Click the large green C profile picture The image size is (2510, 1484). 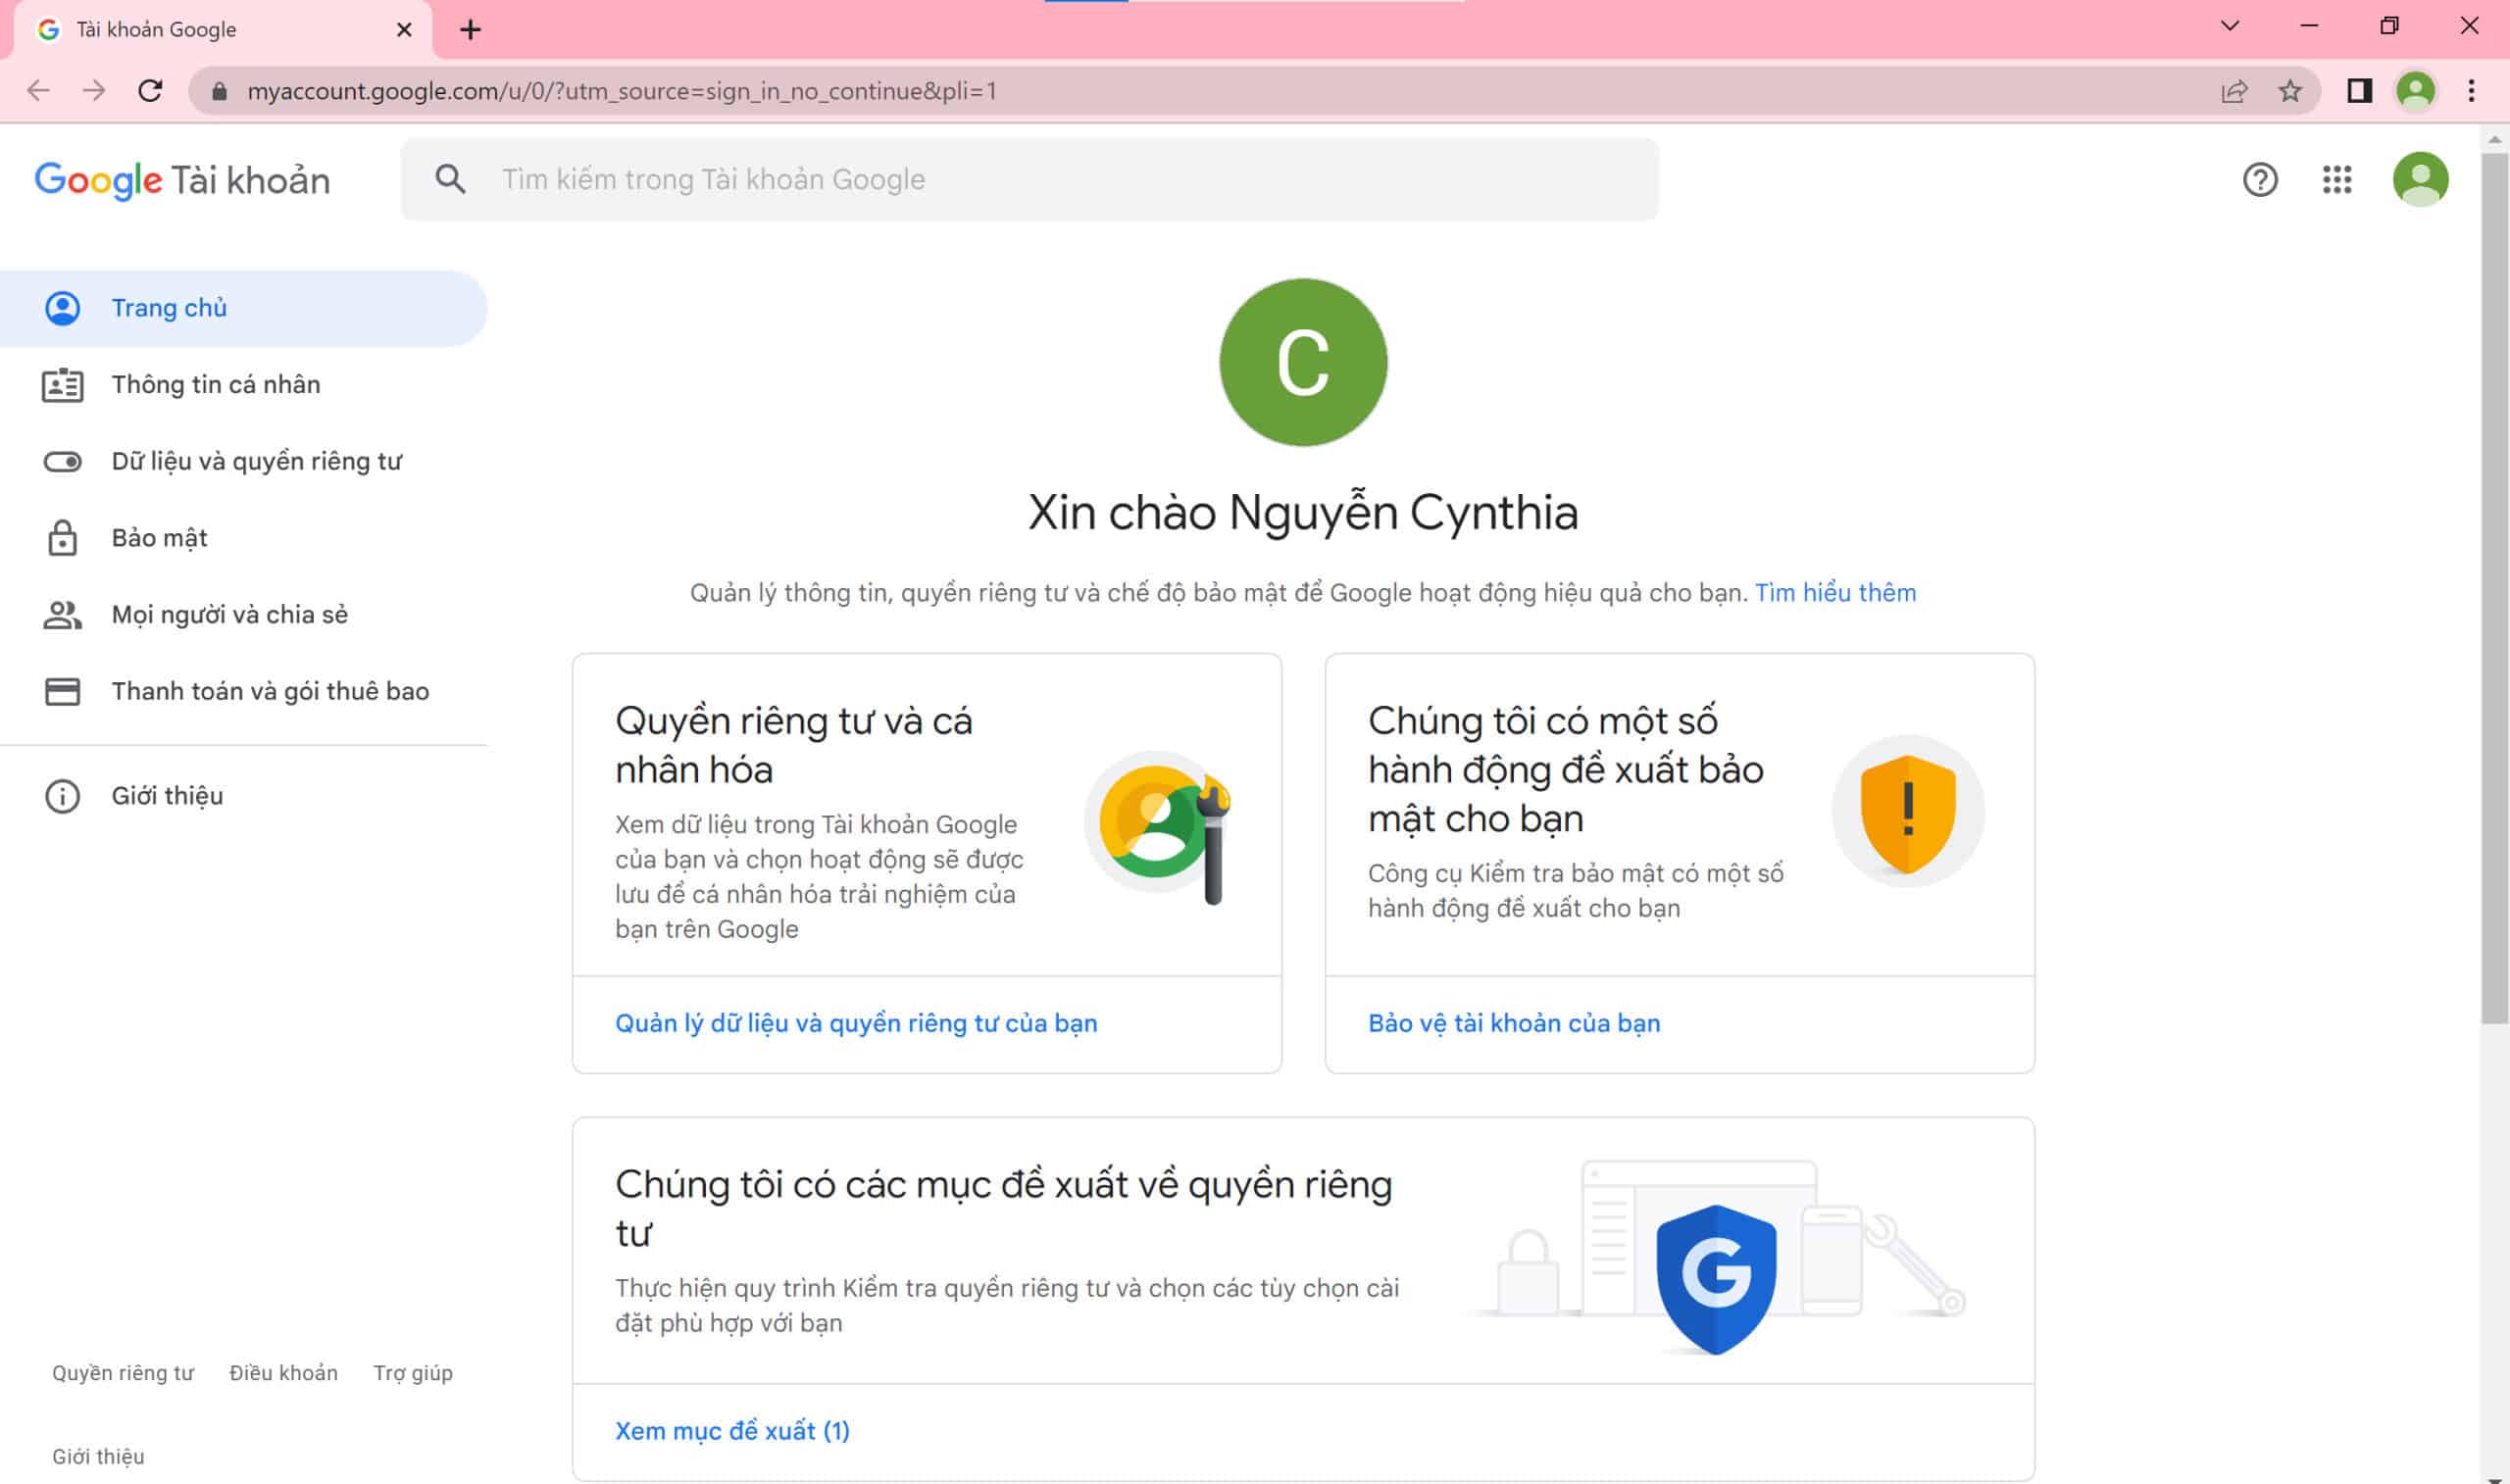coord(1303,362)
